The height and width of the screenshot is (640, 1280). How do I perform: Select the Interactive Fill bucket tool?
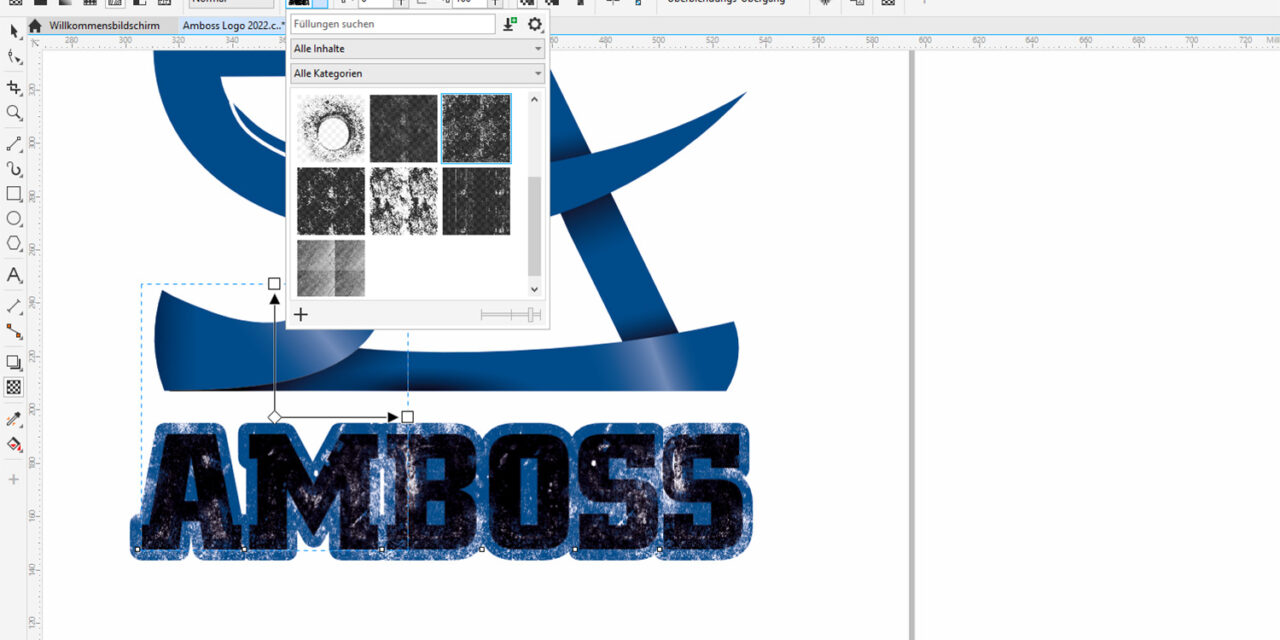14,444
